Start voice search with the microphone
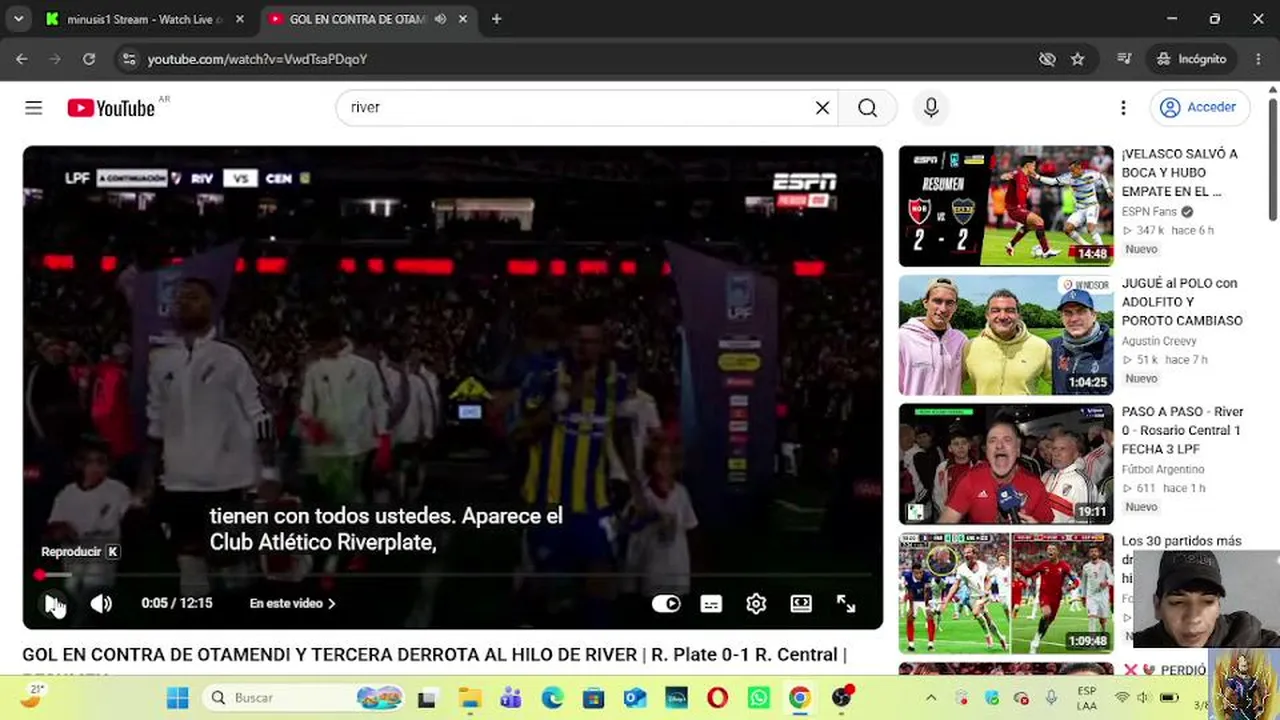The height and width of the screenshot is (720, 1280). point(931,108)
